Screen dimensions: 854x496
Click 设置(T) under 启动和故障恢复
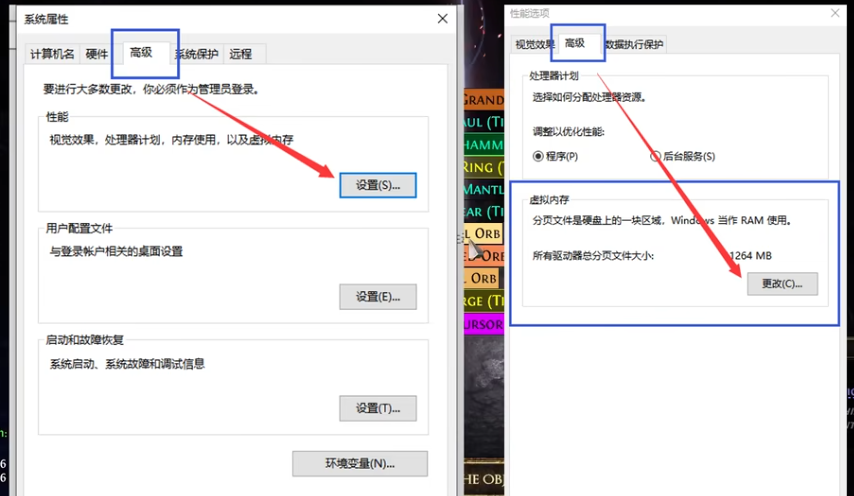click(x=377, y=408)
